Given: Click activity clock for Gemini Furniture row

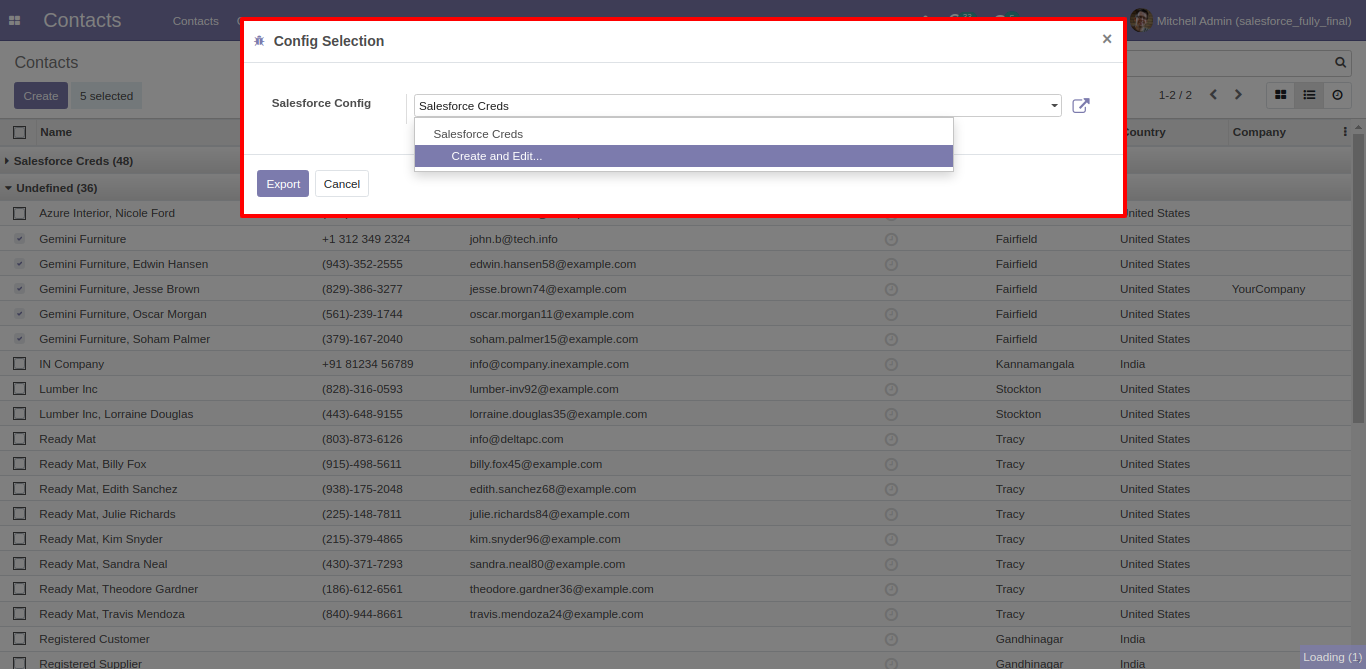Looking at the screenshot, I should [891, 239].
